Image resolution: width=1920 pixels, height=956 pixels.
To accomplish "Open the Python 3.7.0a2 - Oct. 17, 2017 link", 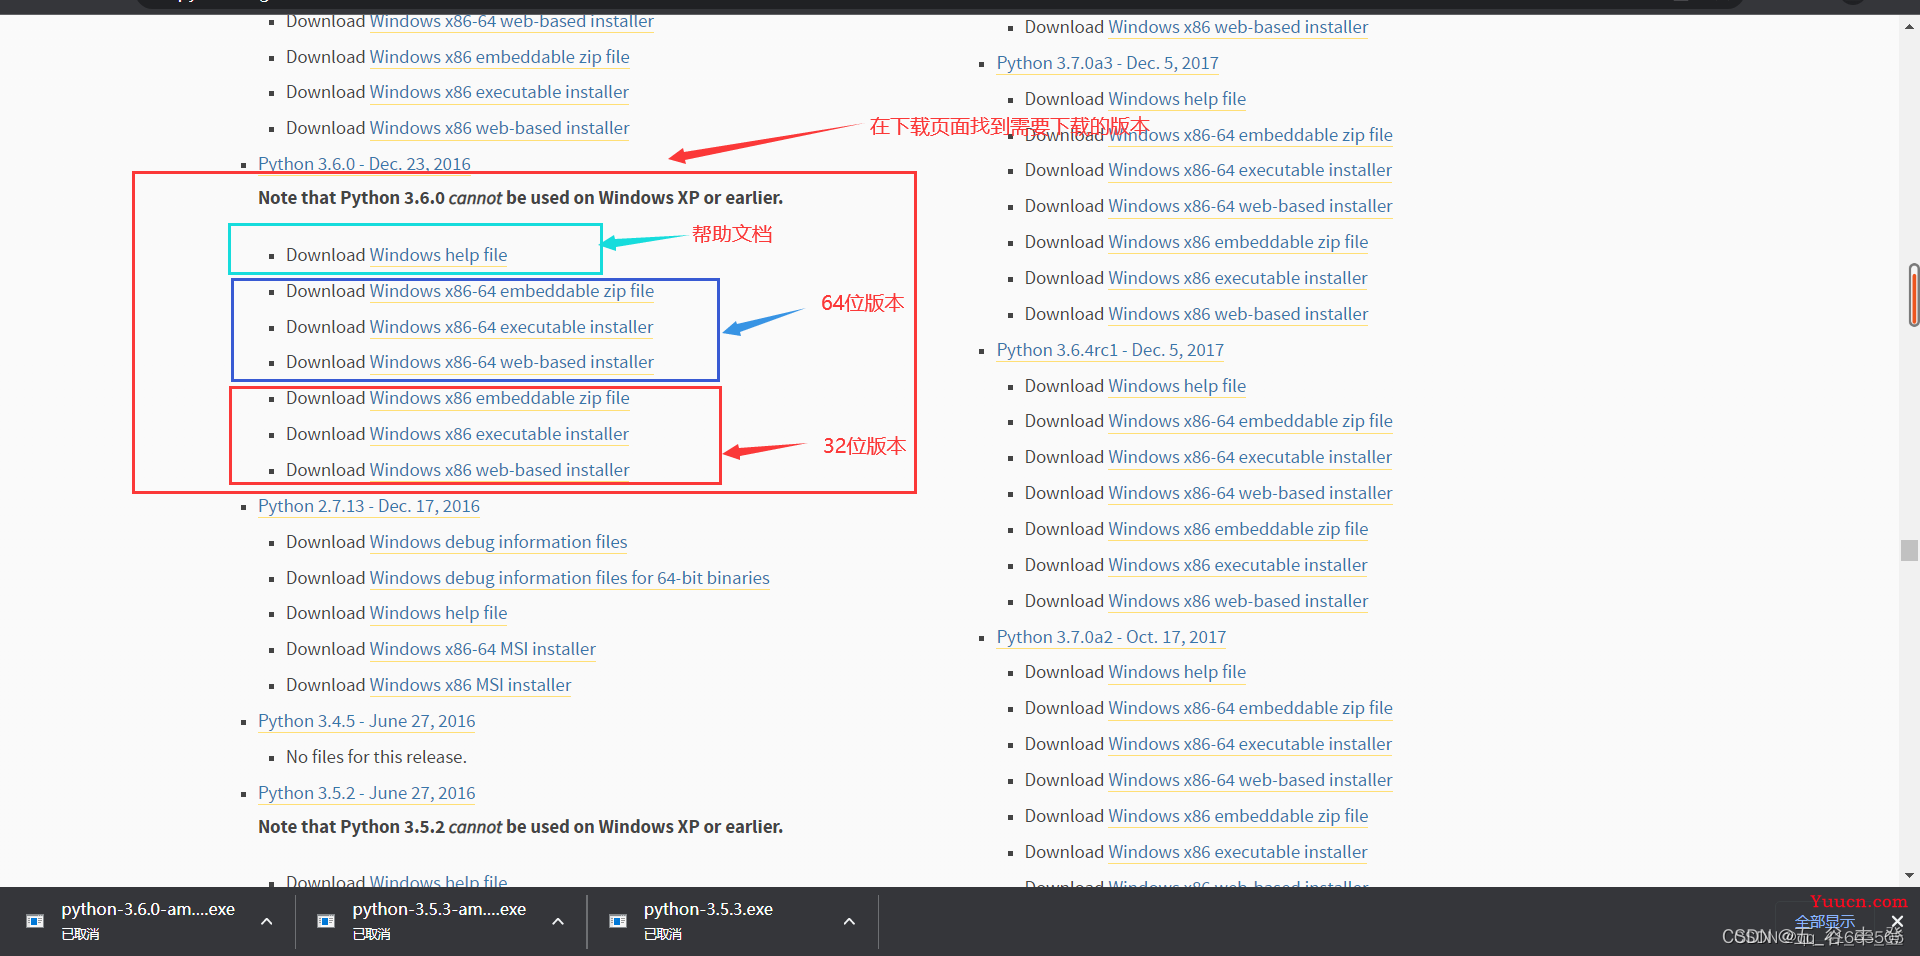I will coord(1111,637).
